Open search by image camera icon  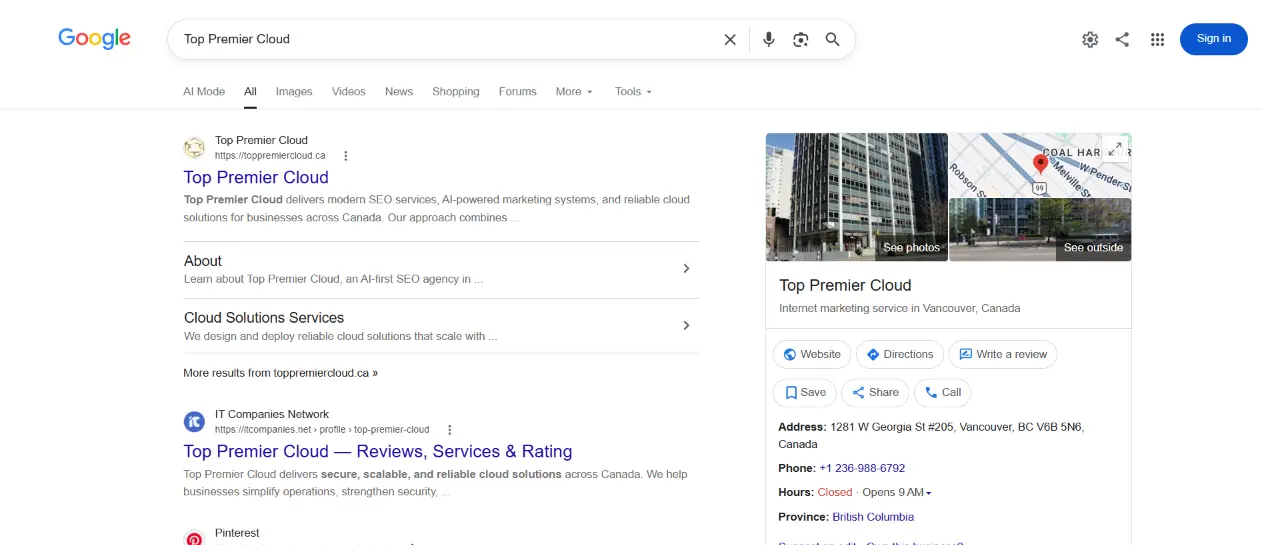click(800, 39)
